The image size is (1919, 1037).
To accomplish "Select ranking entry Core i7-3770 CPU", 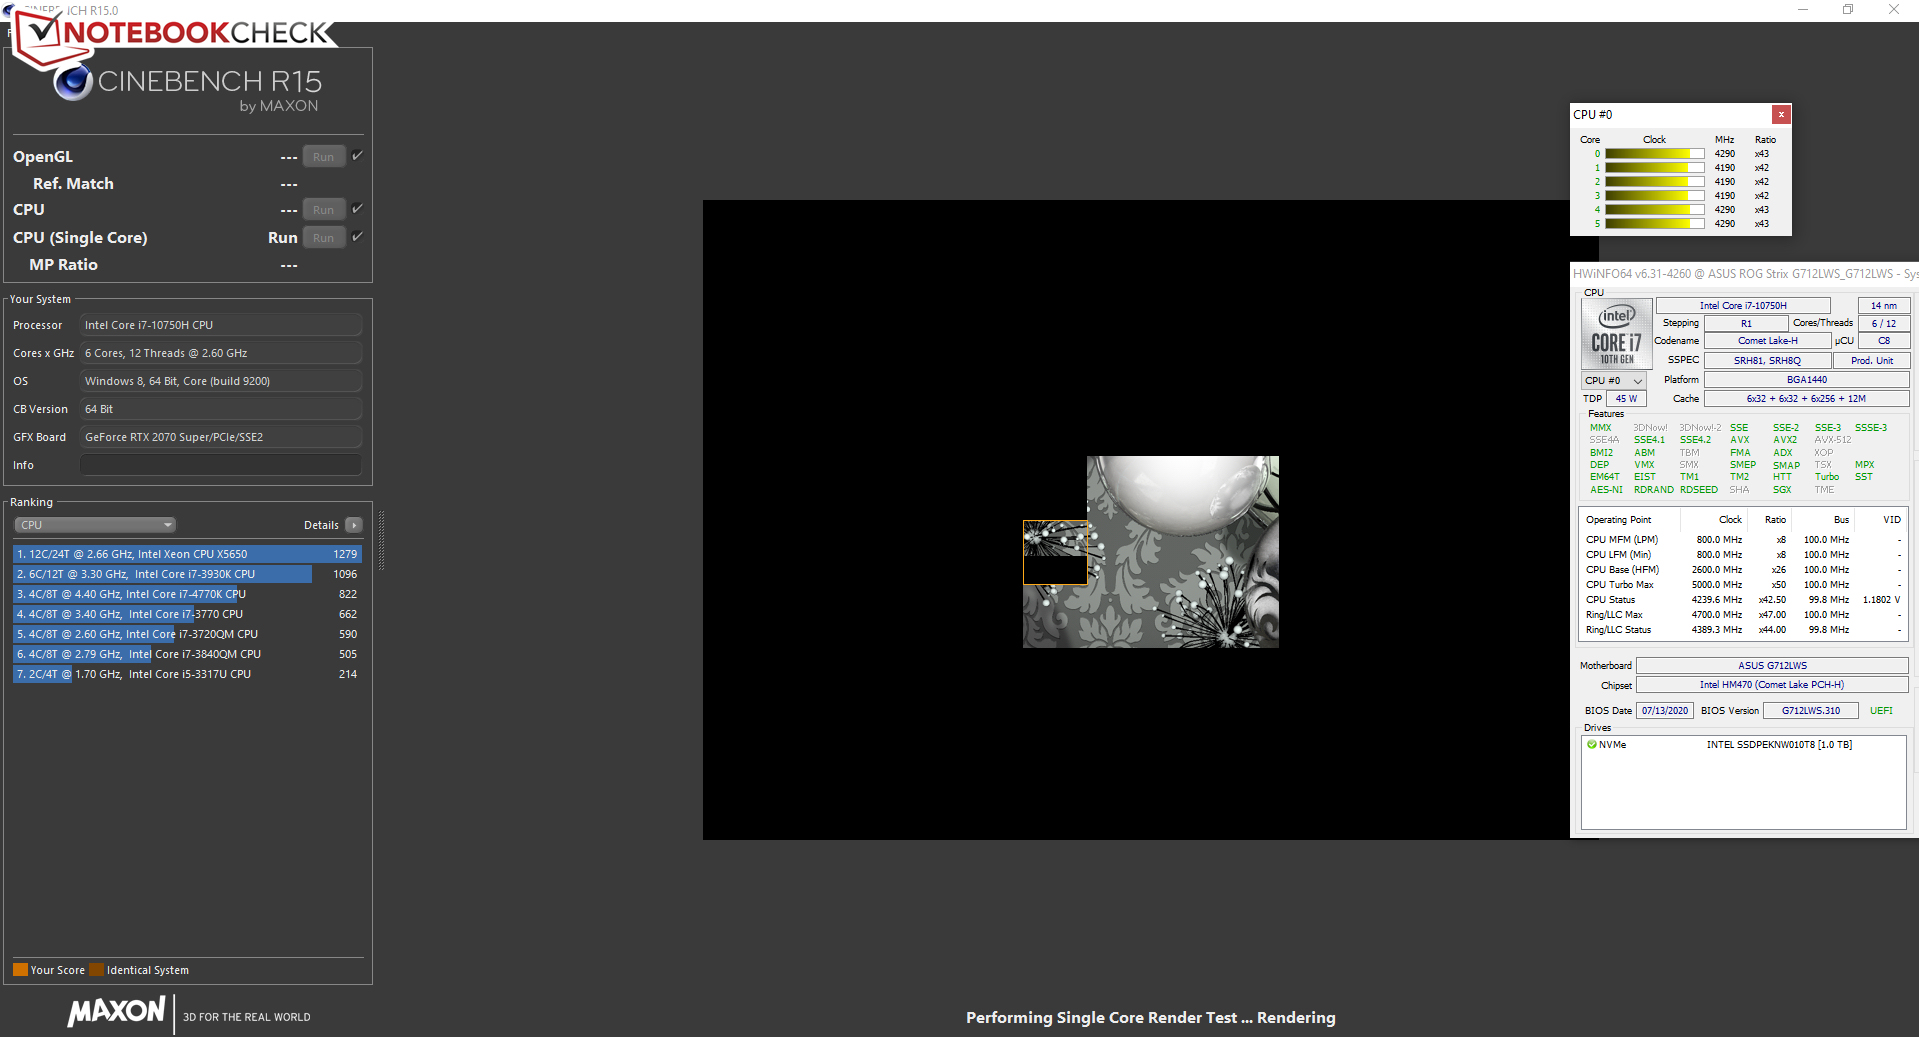I will (187, 614).
